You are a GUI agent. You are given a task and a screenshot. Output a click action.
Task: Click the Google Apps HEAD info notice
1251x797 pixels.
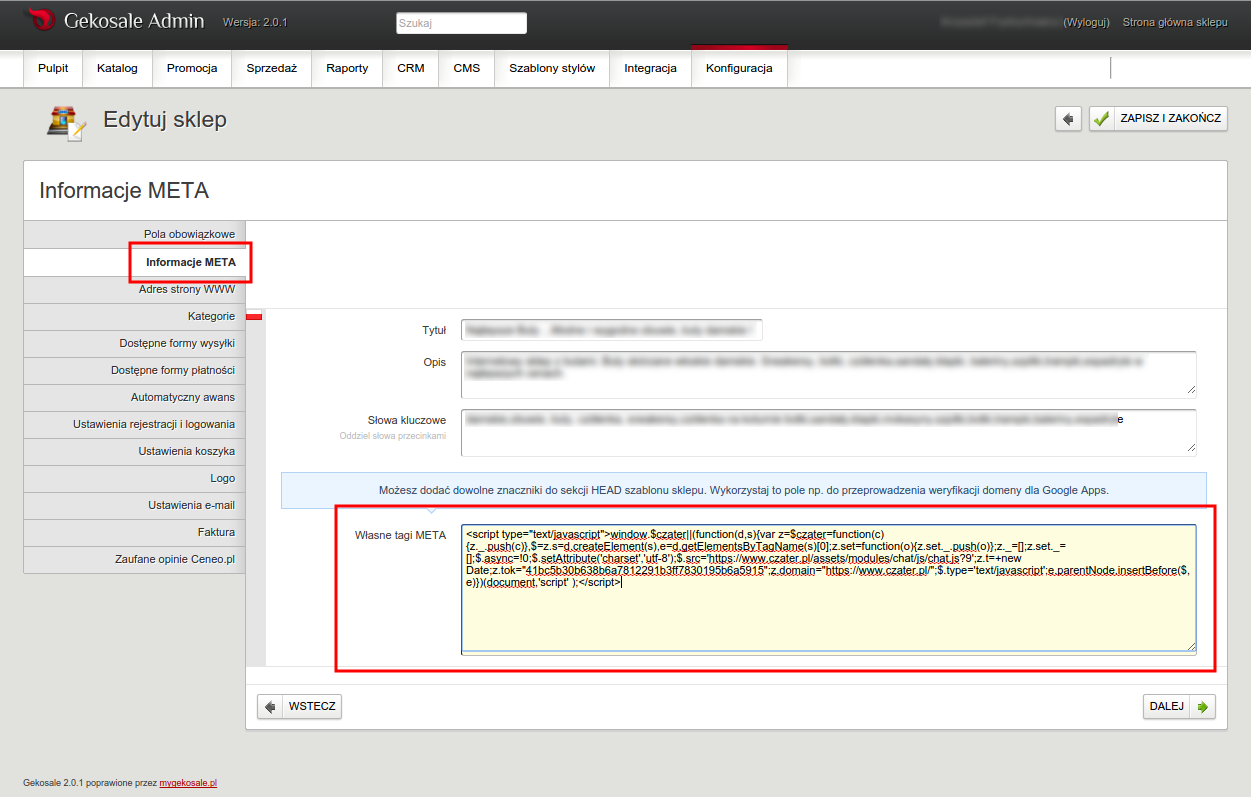(744, 491)
